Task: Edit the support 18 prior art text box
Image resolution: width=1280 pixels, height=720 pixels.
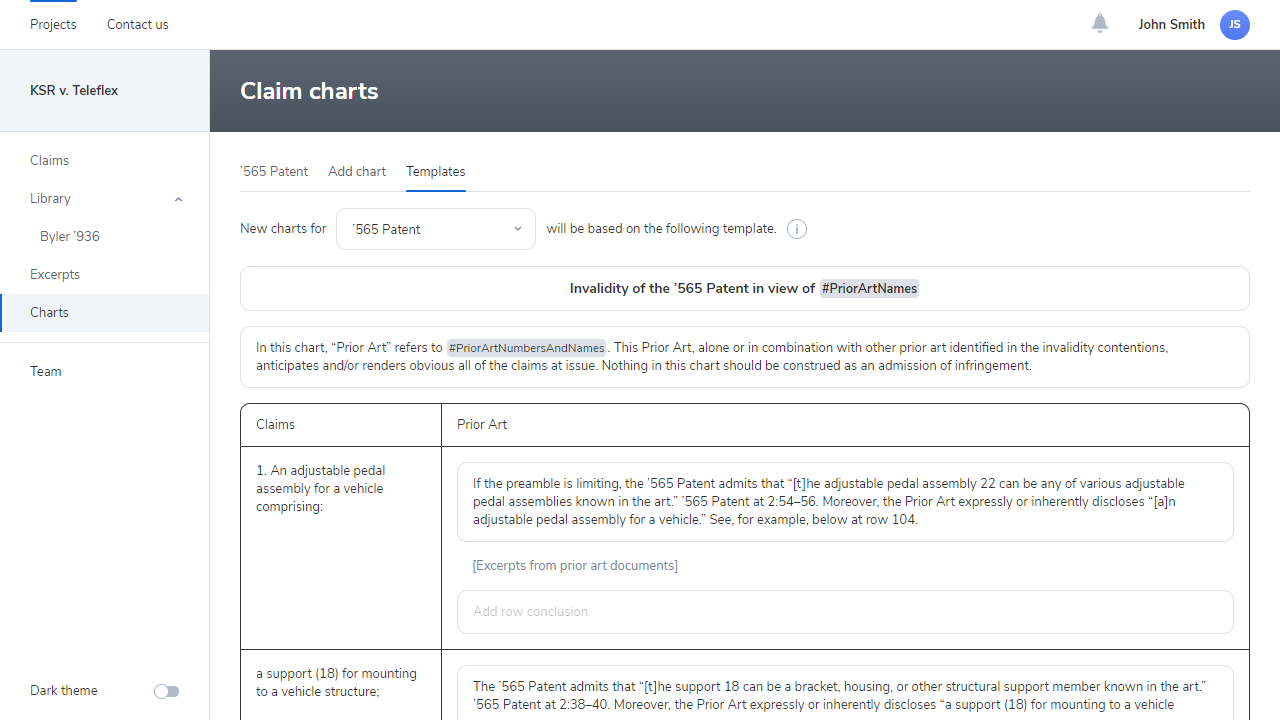Action: pos(845,693)
